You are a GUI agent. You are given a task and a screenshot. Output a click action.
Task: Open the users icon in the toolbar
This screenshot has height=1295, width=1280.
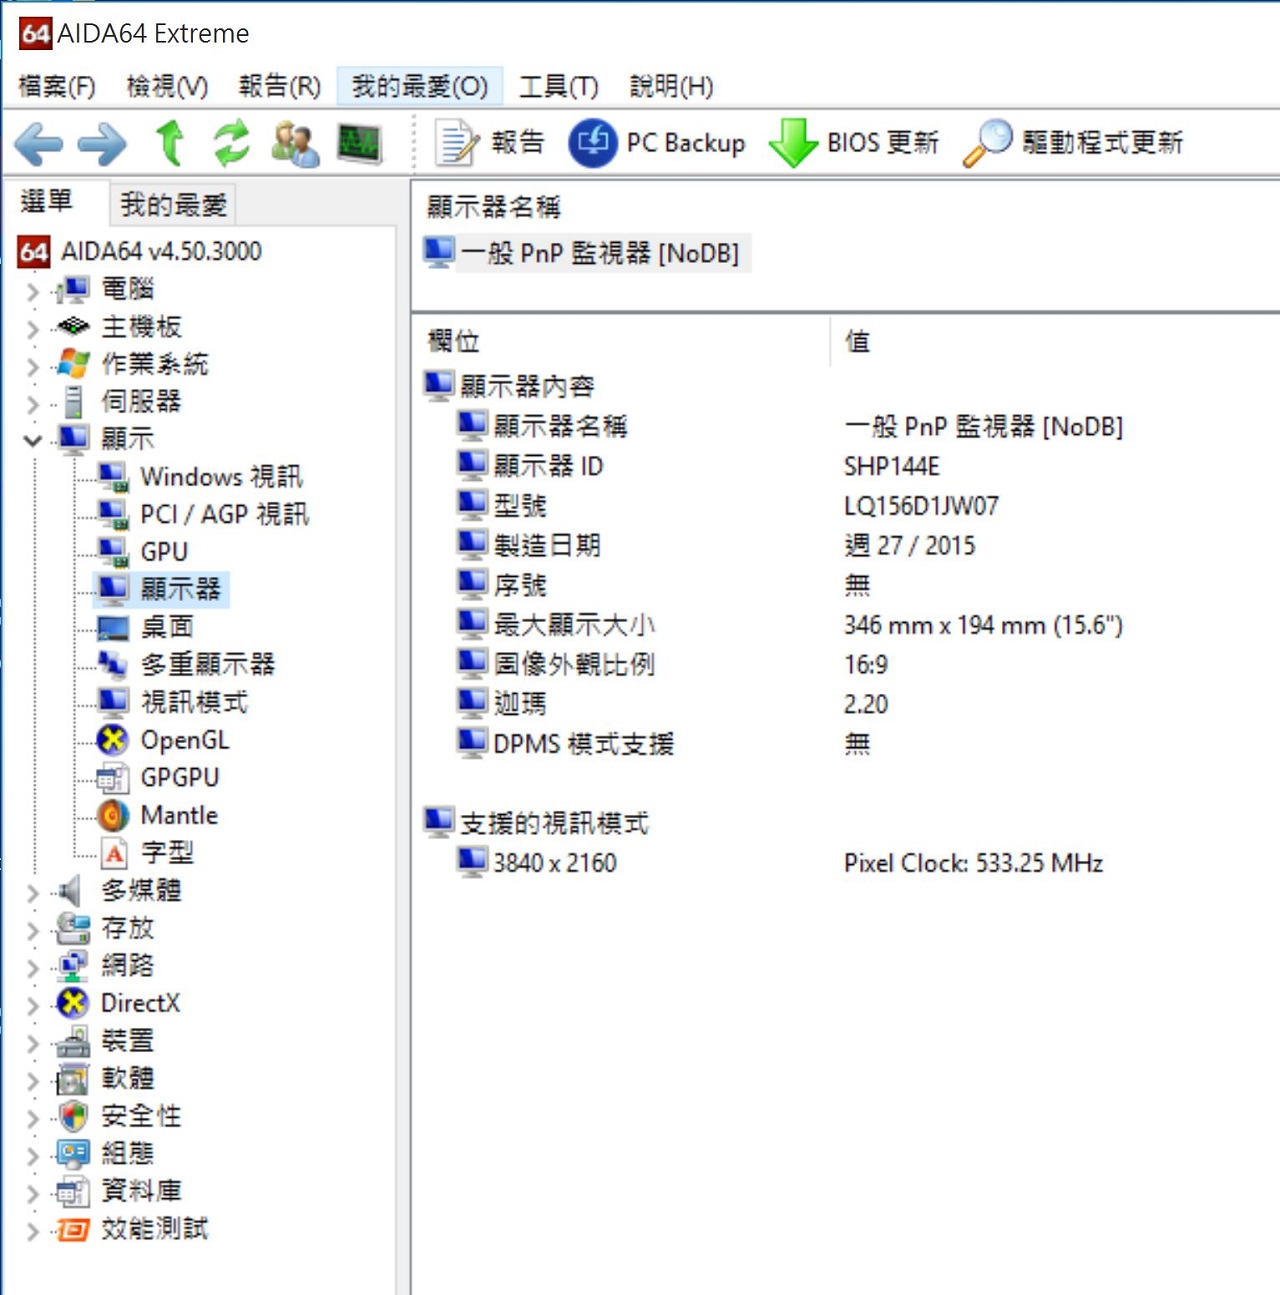click(295, 143)
